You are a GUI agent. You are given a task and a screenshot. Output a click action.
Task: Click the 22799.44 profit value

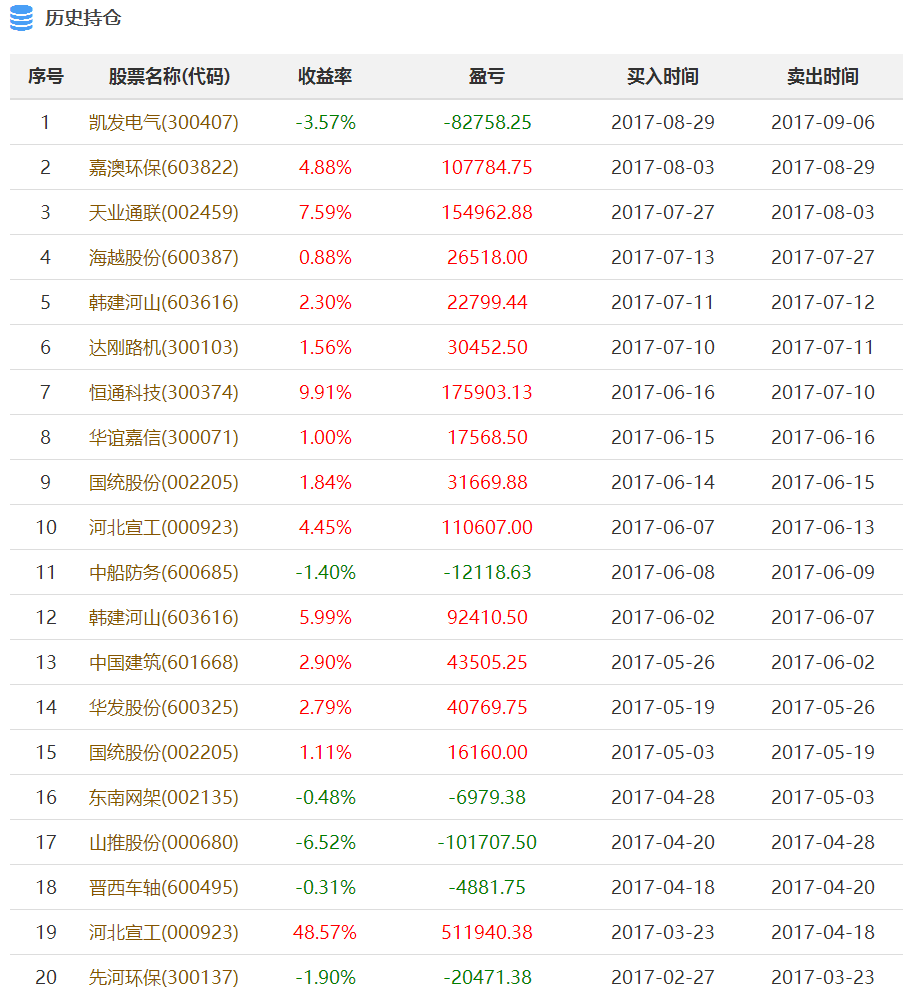click(x=487, y=302)
